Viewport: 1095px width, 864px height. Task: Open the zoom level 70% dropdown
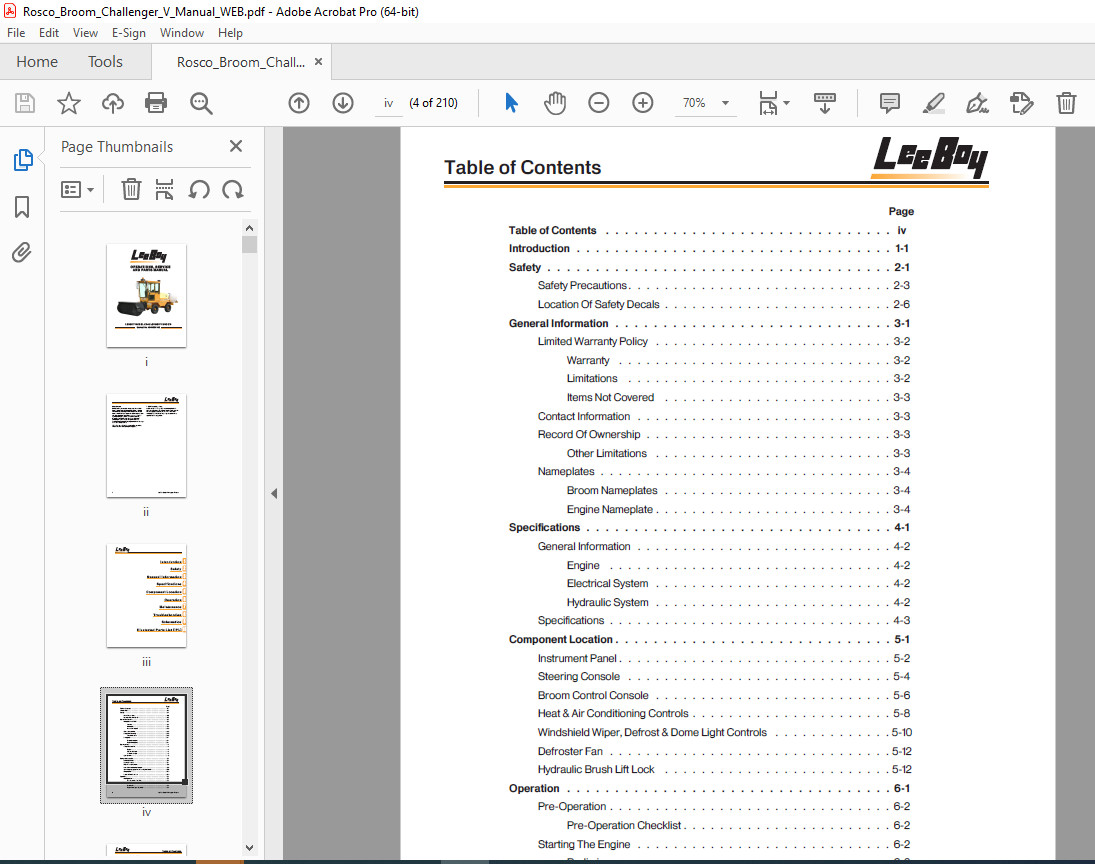(726, 103)
